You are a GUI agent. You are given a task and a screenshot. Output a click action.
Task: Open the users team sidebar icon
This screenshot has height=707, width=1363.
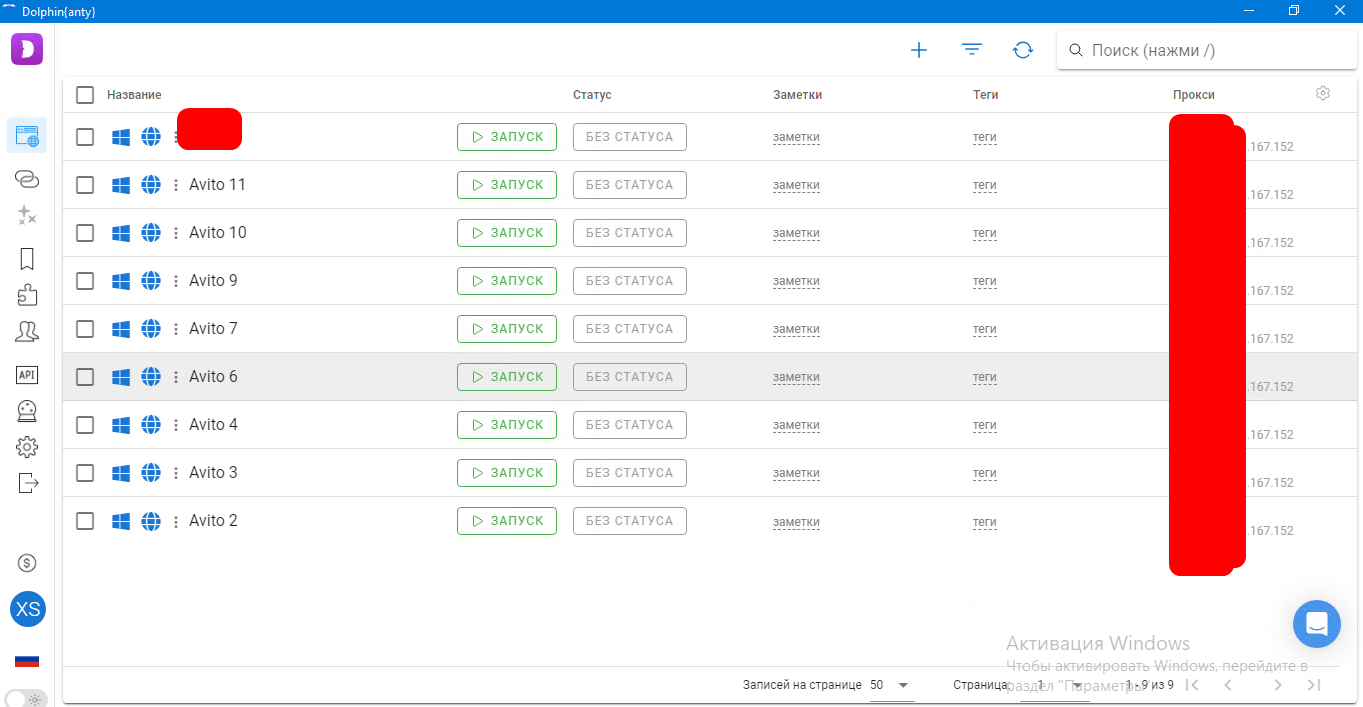(27, 331)
